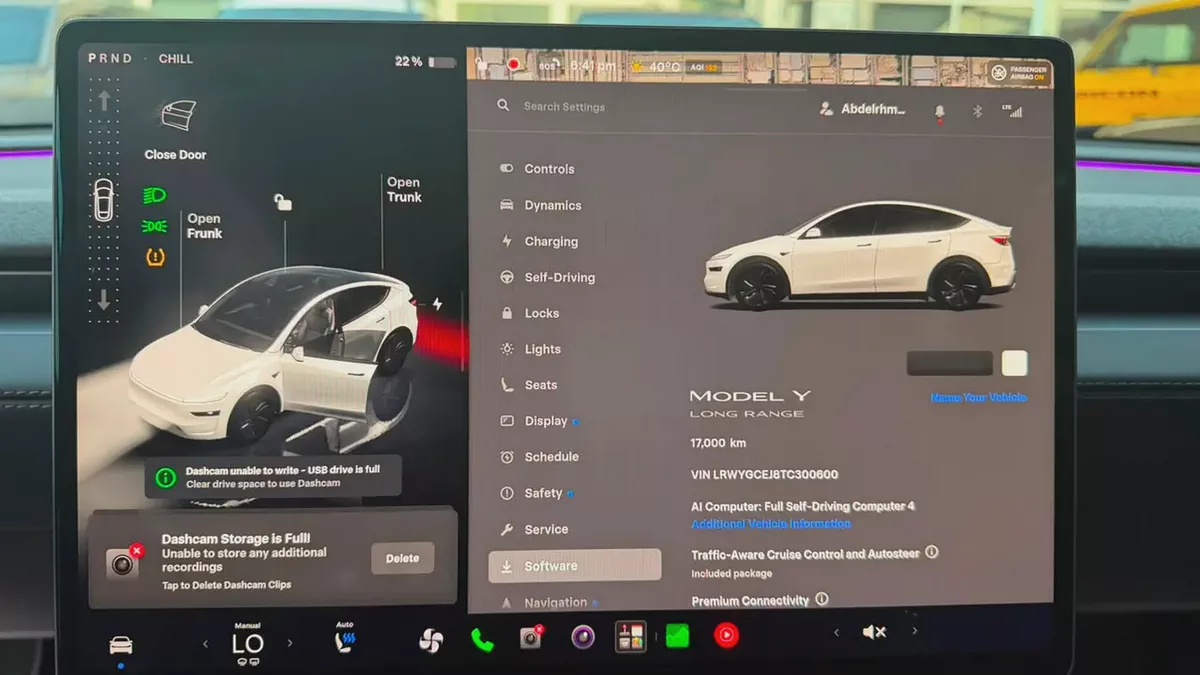Tap the Manual LO temperature setting
The height and width of the screenshot is (675, 1200).
coord(248,643)
